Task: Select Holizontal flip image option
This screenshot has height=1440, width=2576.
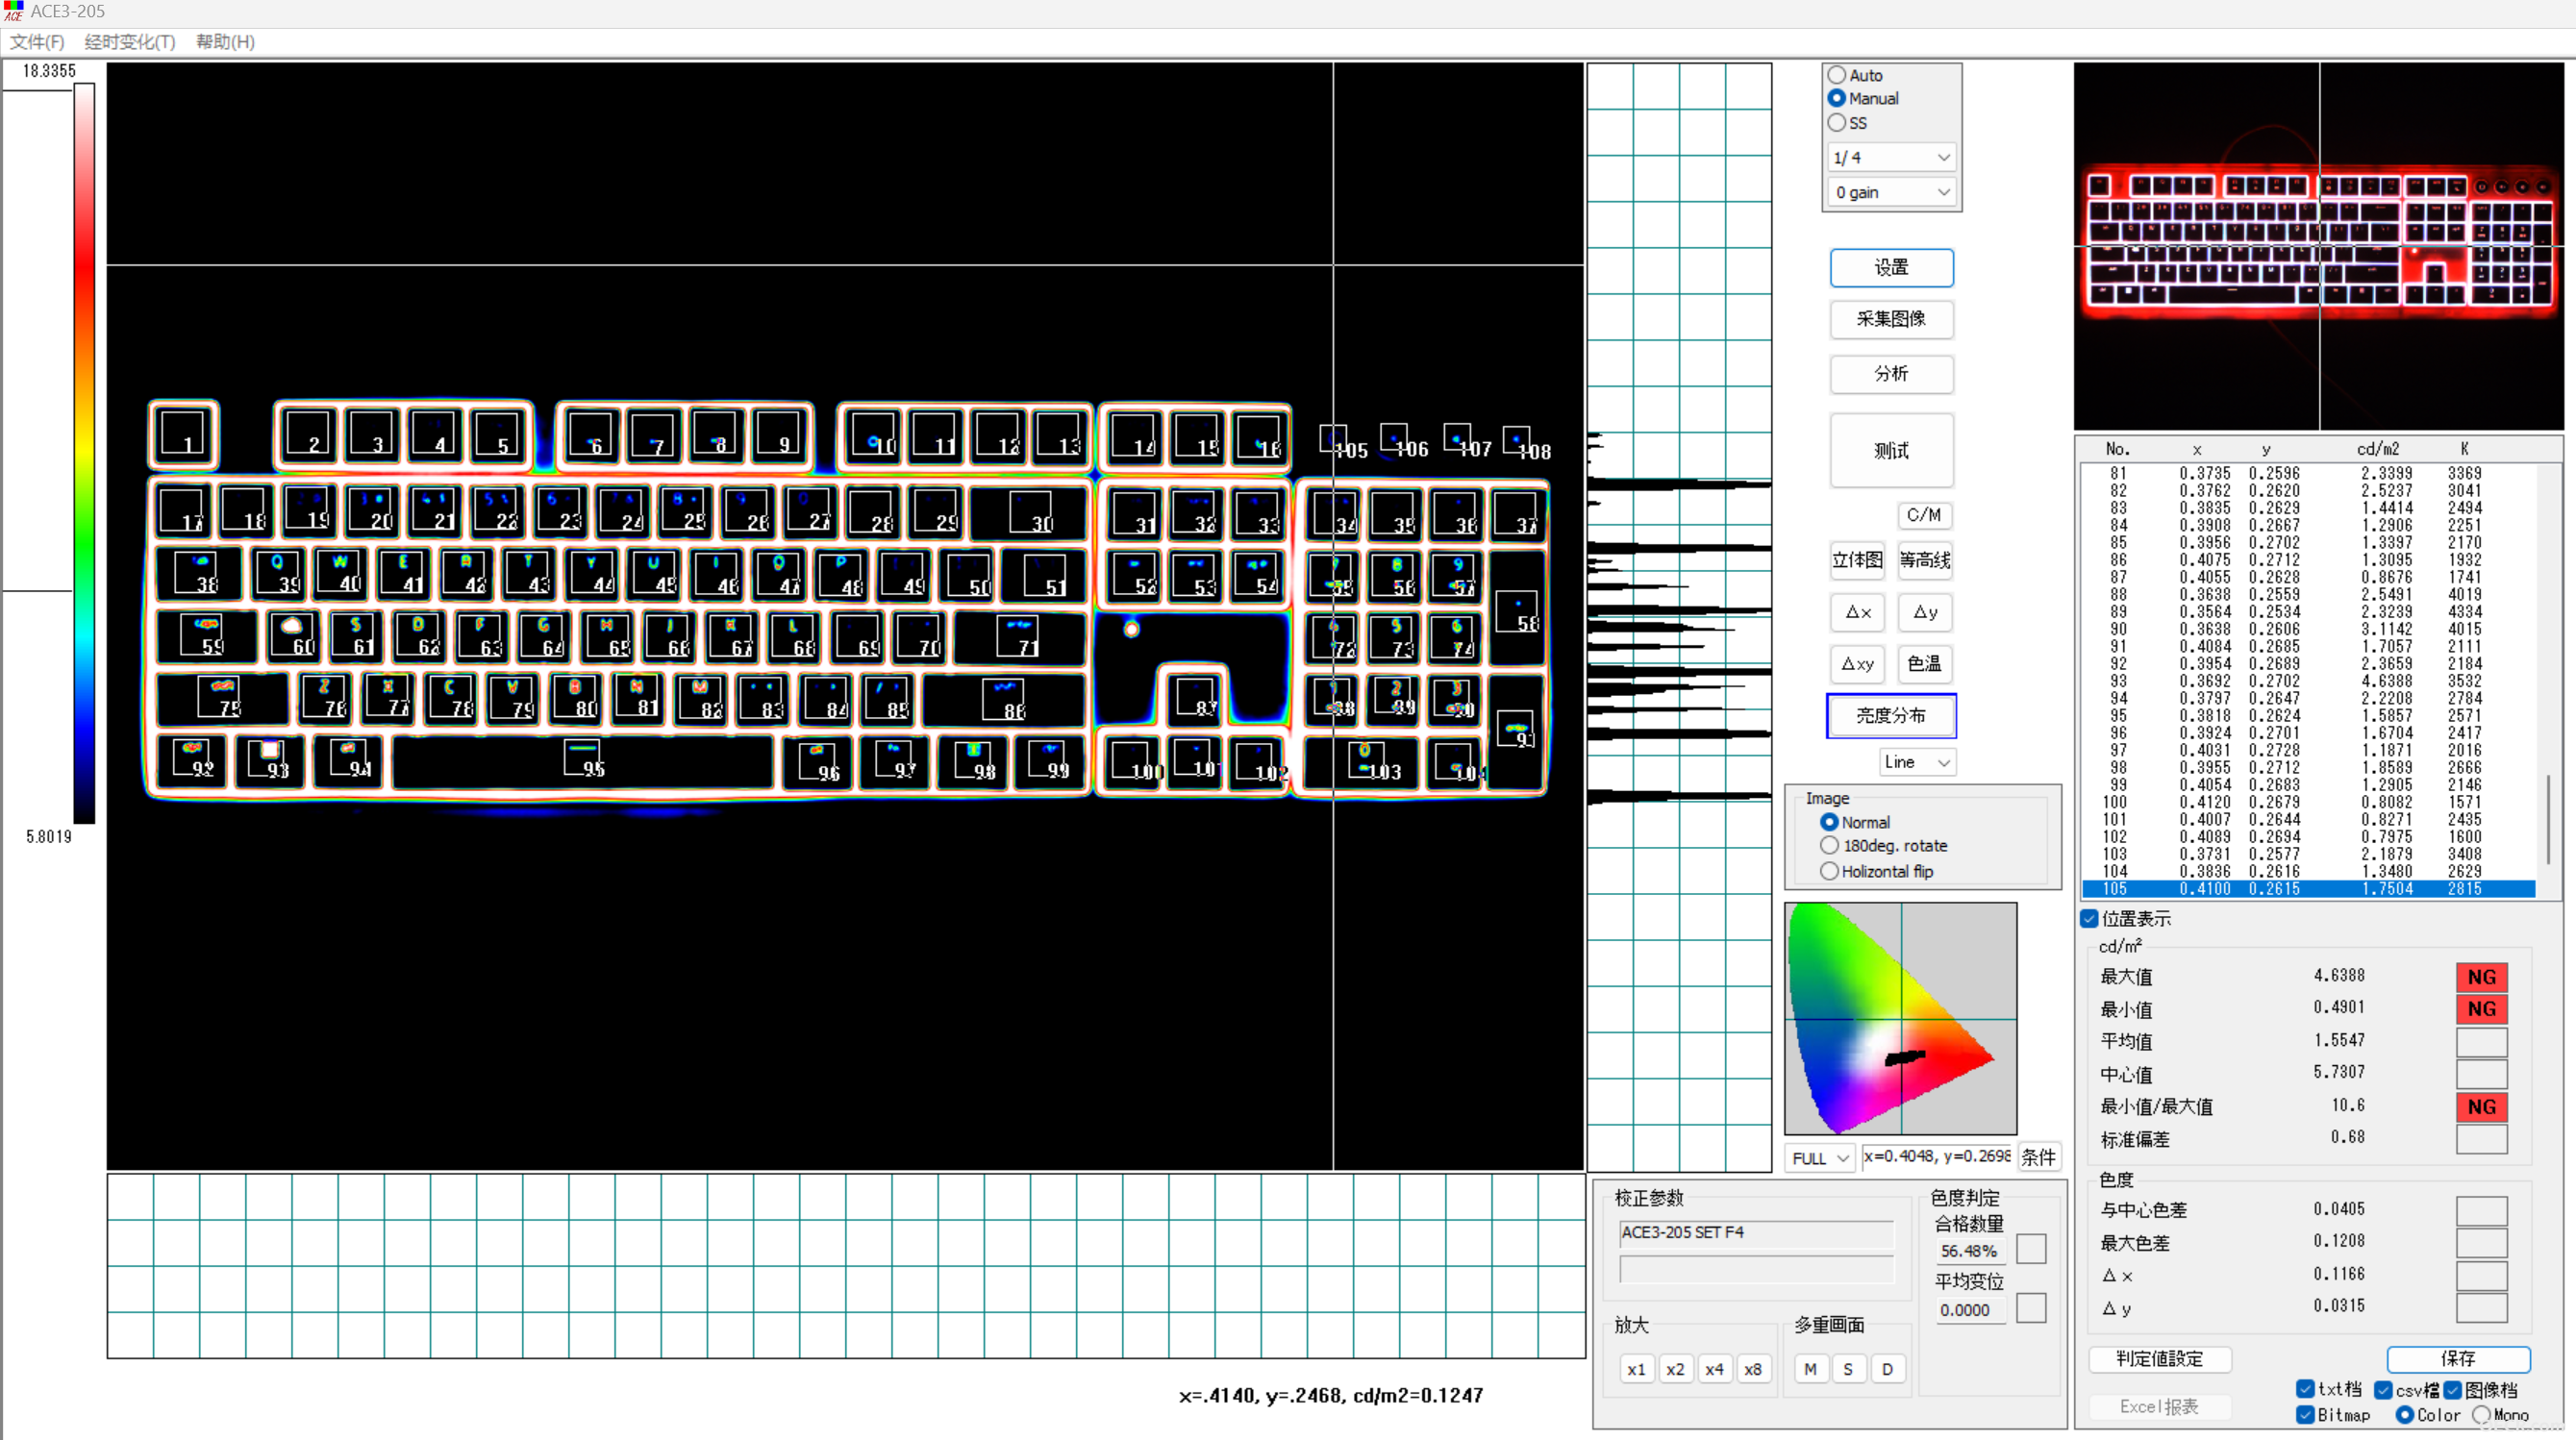Action: click(1829, 871)
